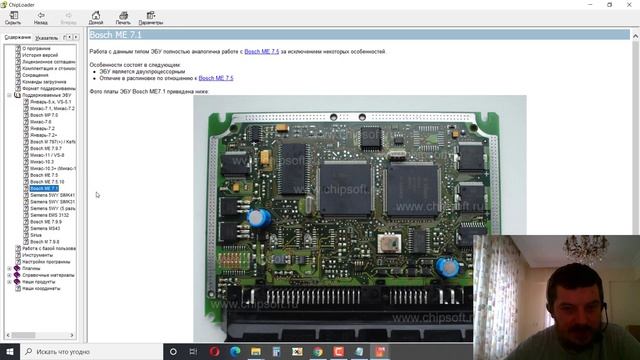This screenshot has width=640, height=360.
Task: Follow the Bosch ME 7.5 link in bullet list
Action: point(216,78)
